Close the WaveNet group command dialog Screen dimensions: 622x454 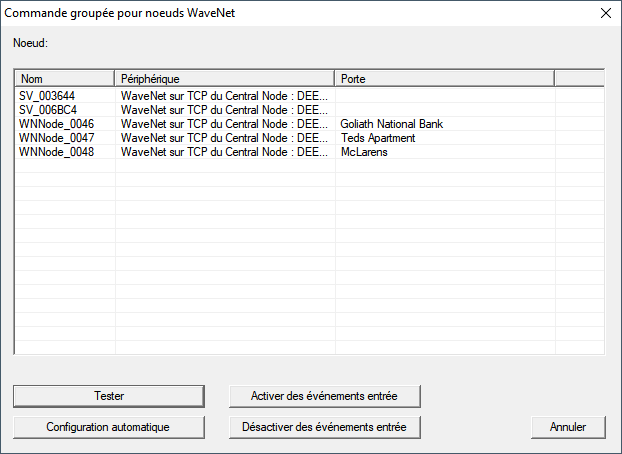tap(604, 14)
